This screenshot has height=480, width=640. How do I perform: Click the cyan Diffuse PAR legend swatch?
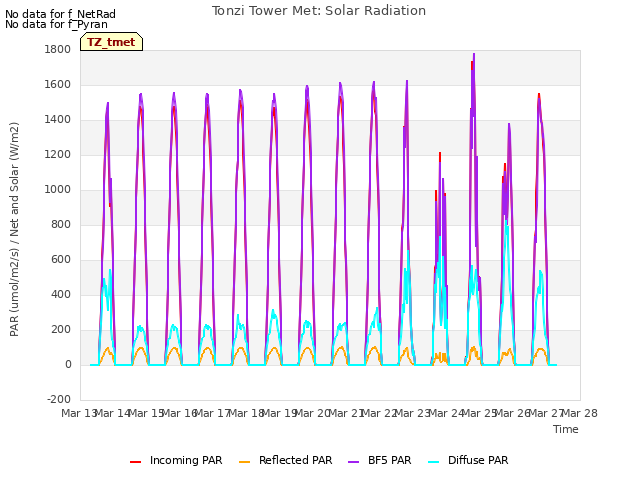(x=433, y=462)
